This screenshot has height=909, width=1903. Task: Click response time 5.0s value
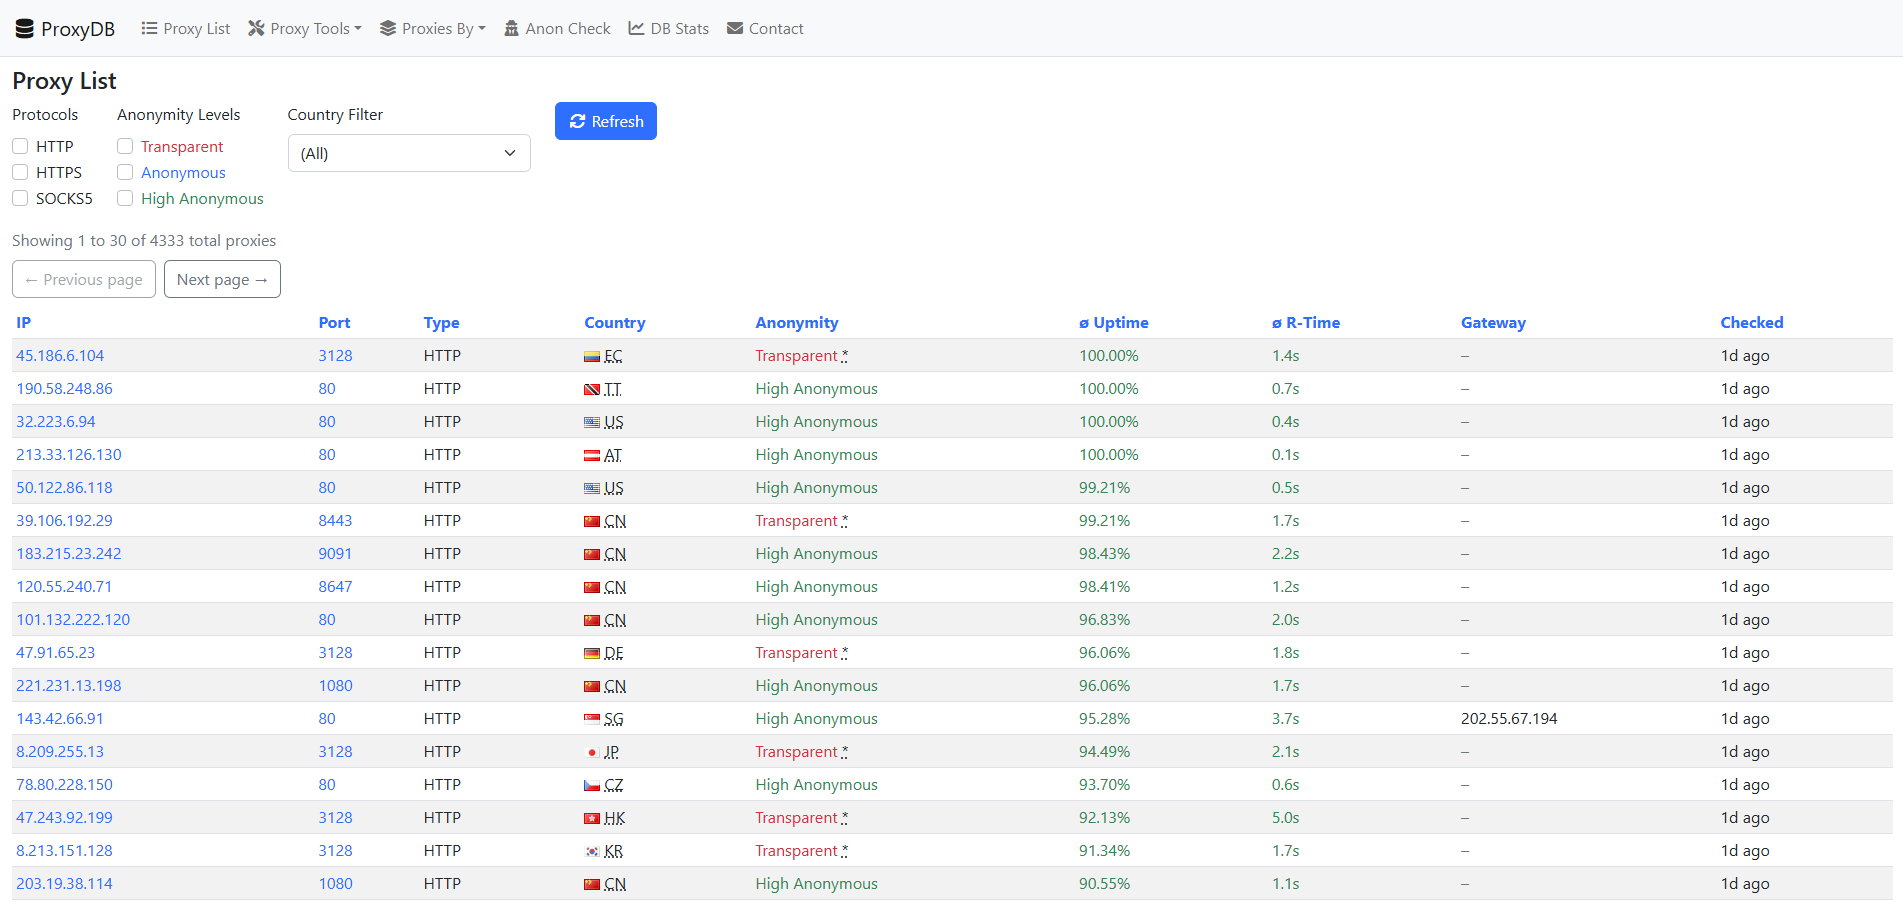1285,817
